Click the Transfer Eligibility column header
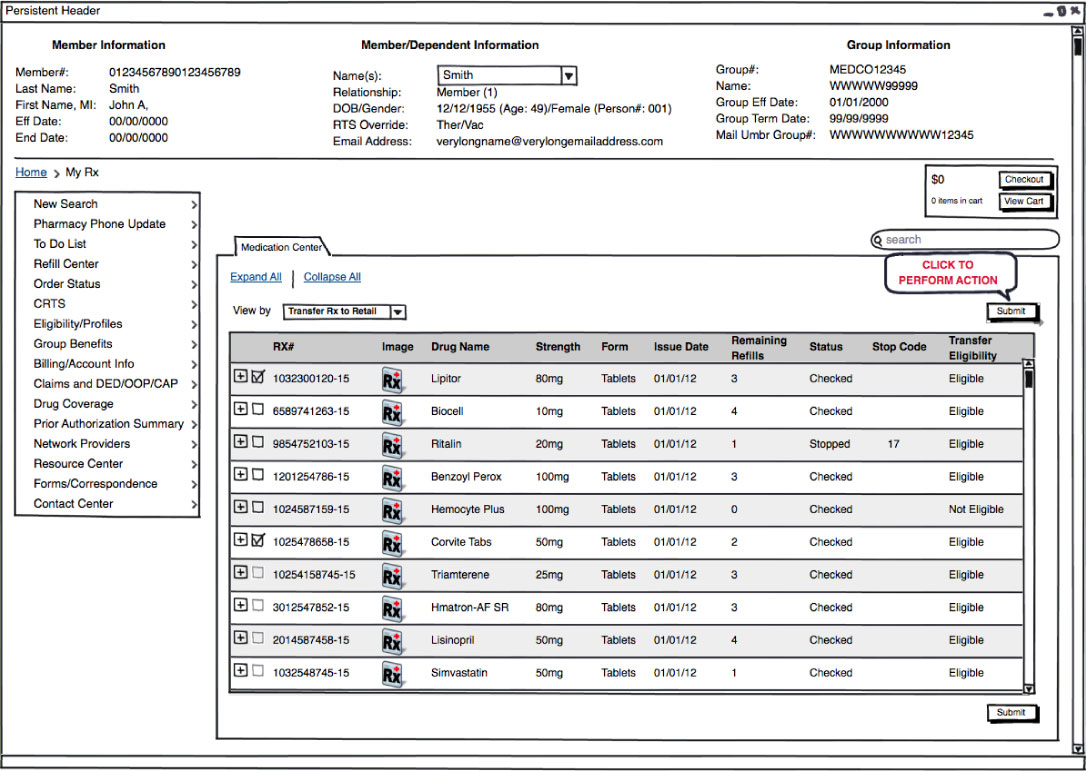The height and width of the screenshot is (771, 1087). pos(973,348)
